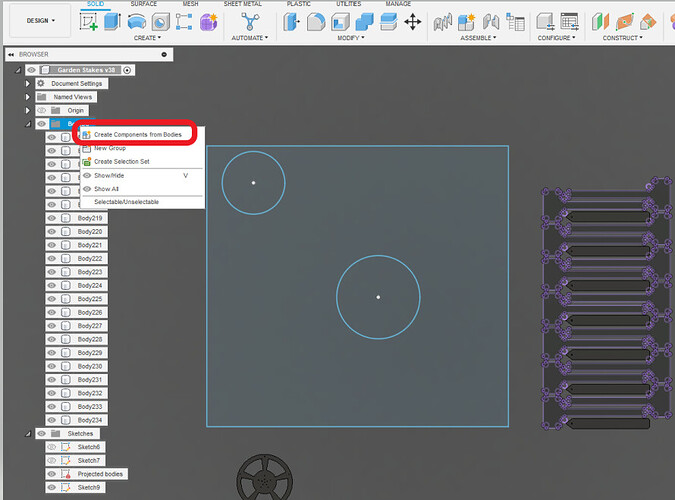
Task: Switch to the Plastic tab
Action: [x=299, y=4]
